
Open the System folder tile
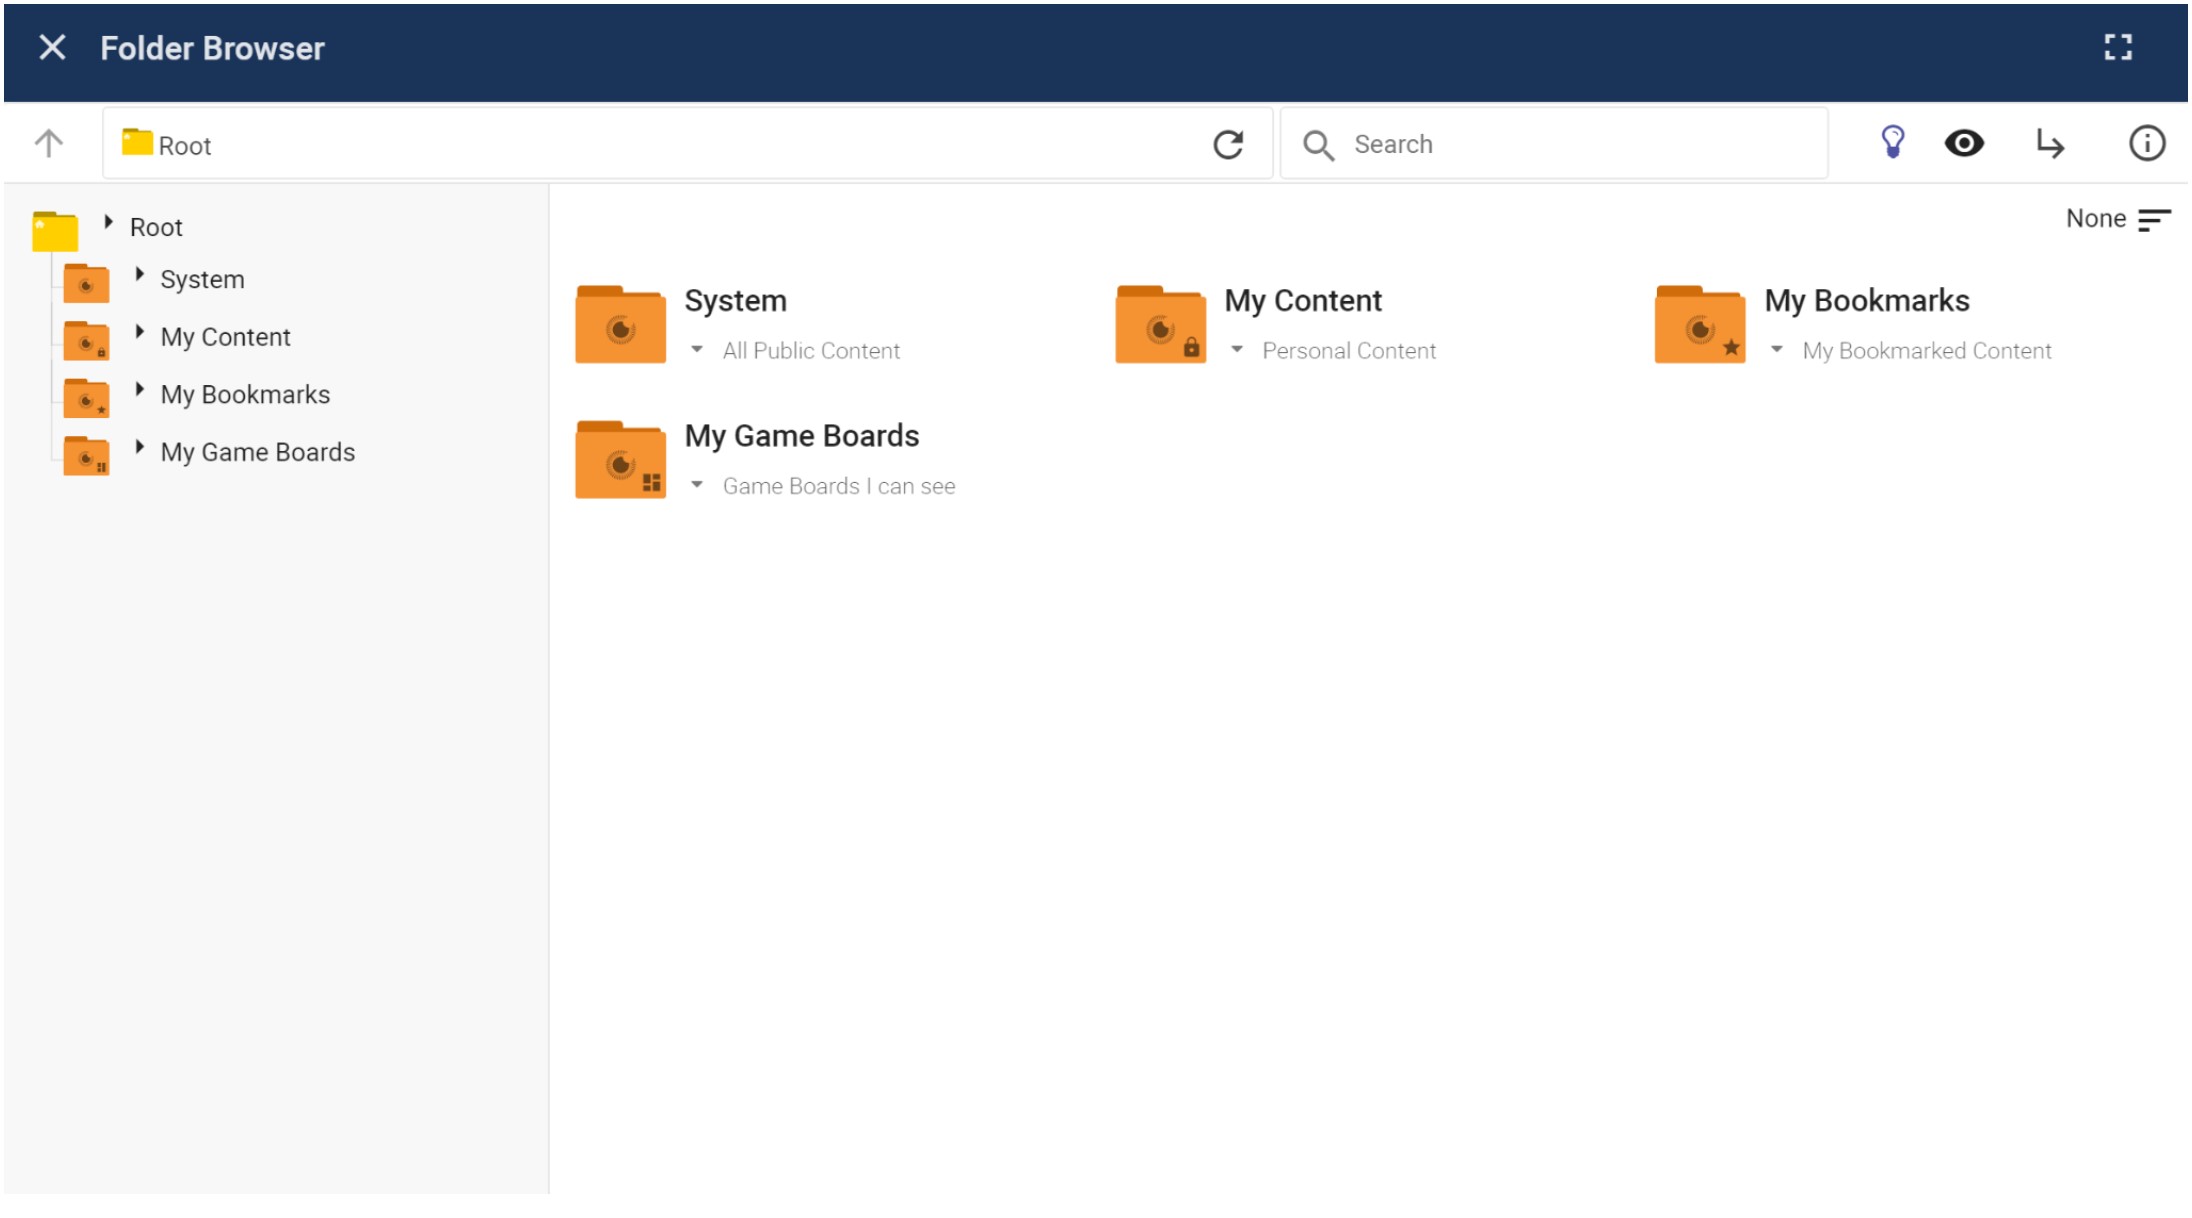(x=621, y=324)
